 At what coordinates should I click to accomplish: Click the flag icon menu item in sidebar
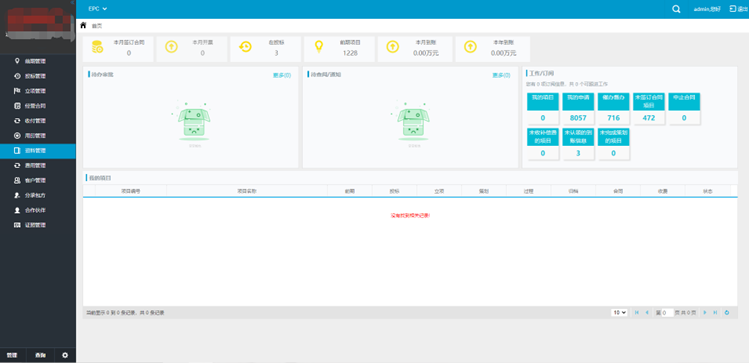point(17,91)
